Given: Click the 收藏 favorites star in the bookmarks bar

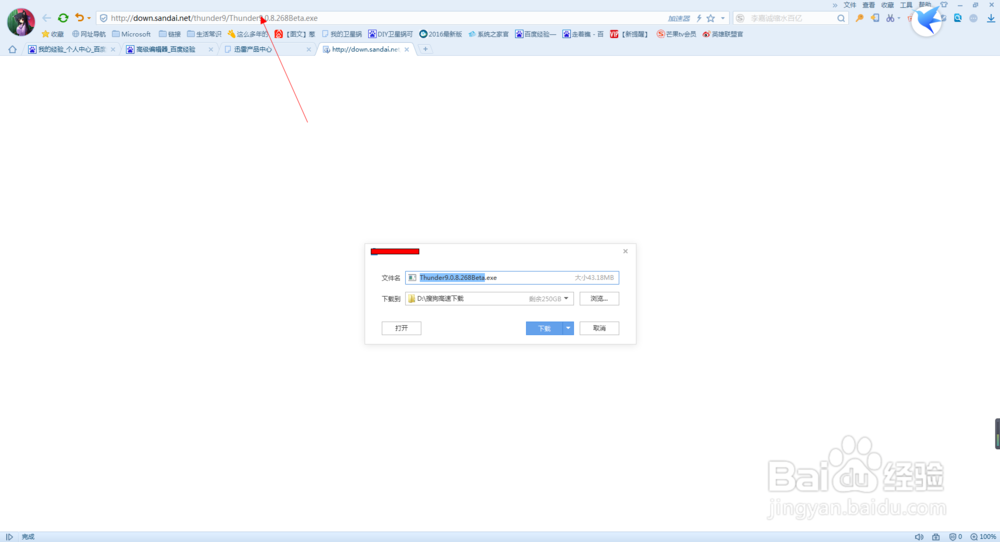Looking at the screenshot, I should pos(52,34).
